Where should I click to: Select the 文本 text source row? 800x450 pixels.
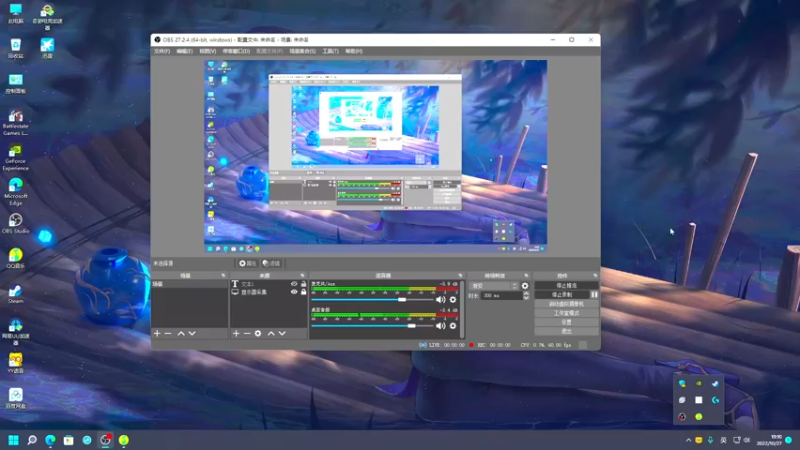(x=269, y=284)
